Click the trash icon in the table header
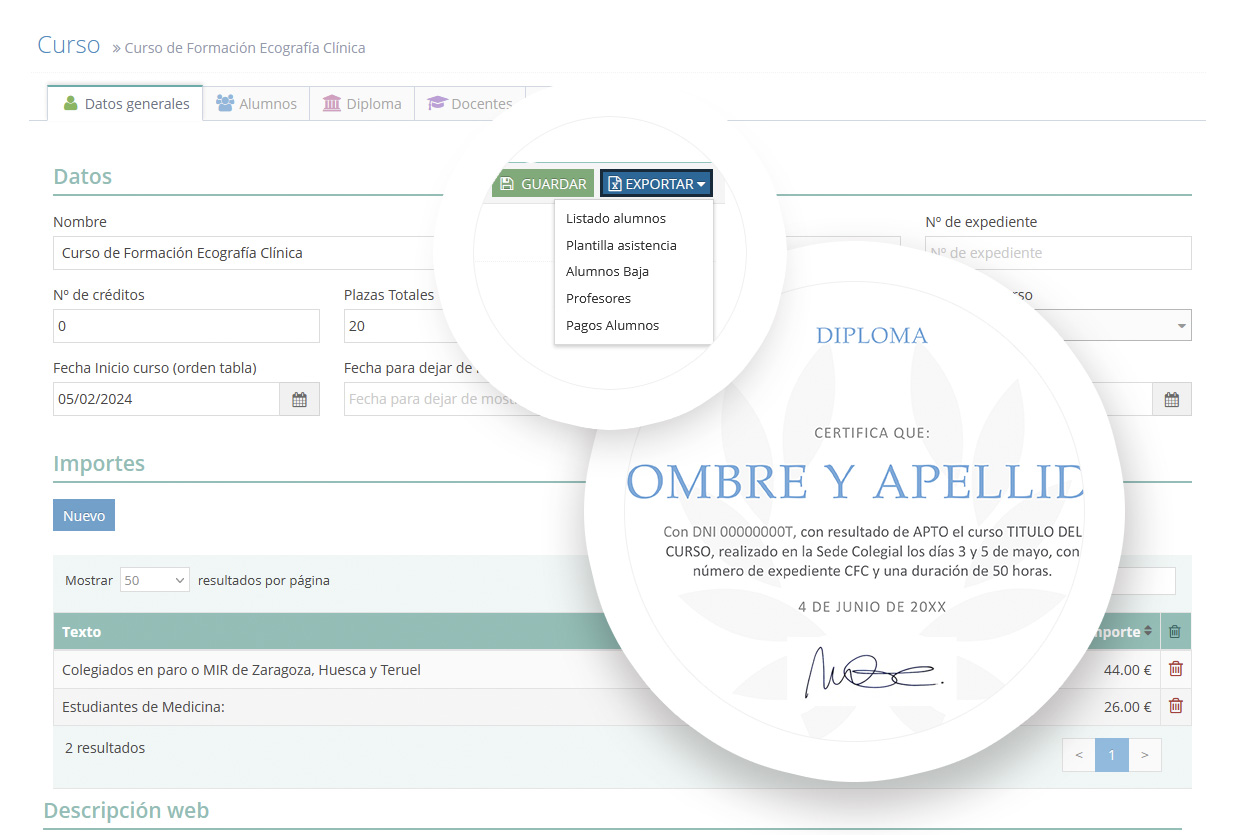Image resolution: width=1248 pixels, height=835 pixels. 1175,632
